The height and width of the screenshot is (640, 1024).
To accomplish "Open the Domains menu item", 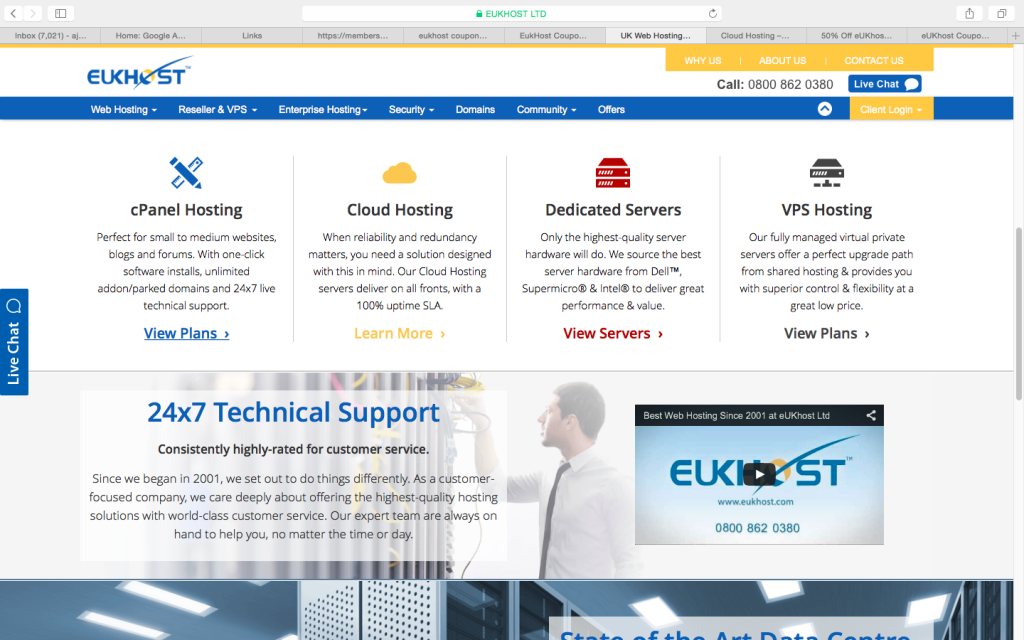I will pos(475,109).
